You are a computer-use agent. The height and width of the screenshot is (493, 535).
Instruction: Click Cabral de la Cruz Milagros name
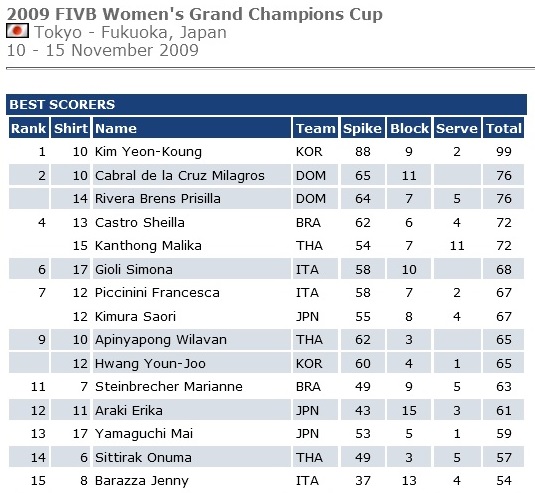pos(180,175)
